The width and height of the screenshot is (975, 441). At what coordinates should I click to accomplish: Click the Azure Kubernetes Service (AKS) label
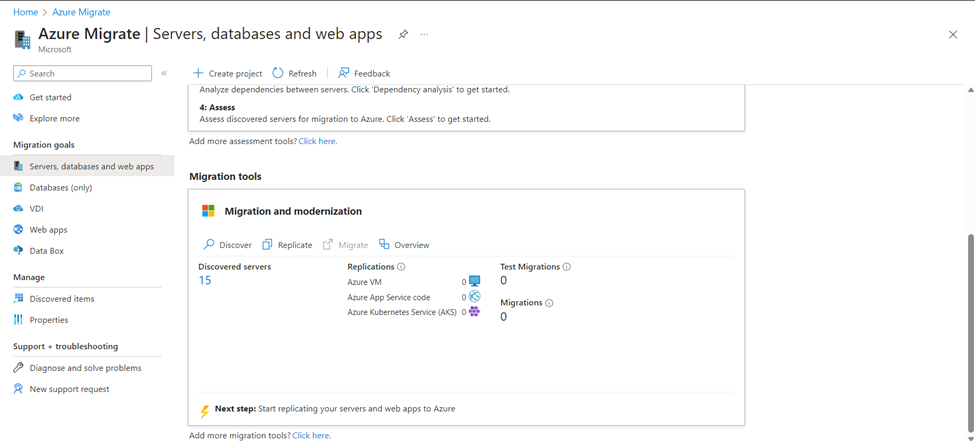tap(404, 312)
